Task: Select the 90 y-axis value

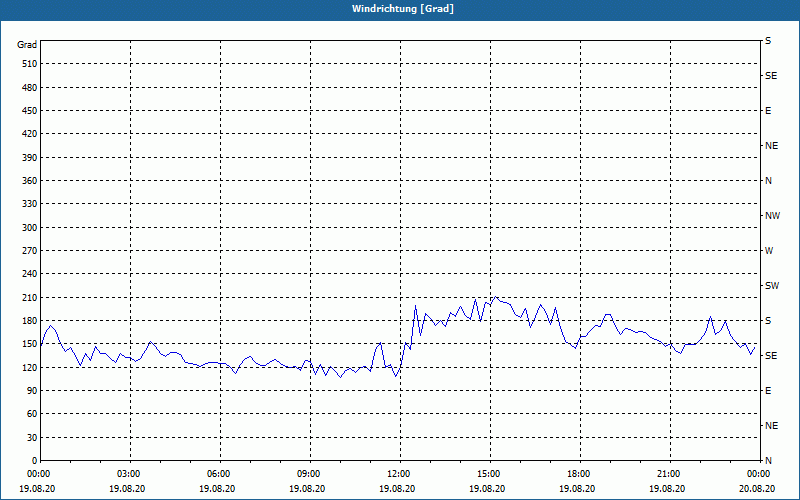Action: [x=32, y=390]
